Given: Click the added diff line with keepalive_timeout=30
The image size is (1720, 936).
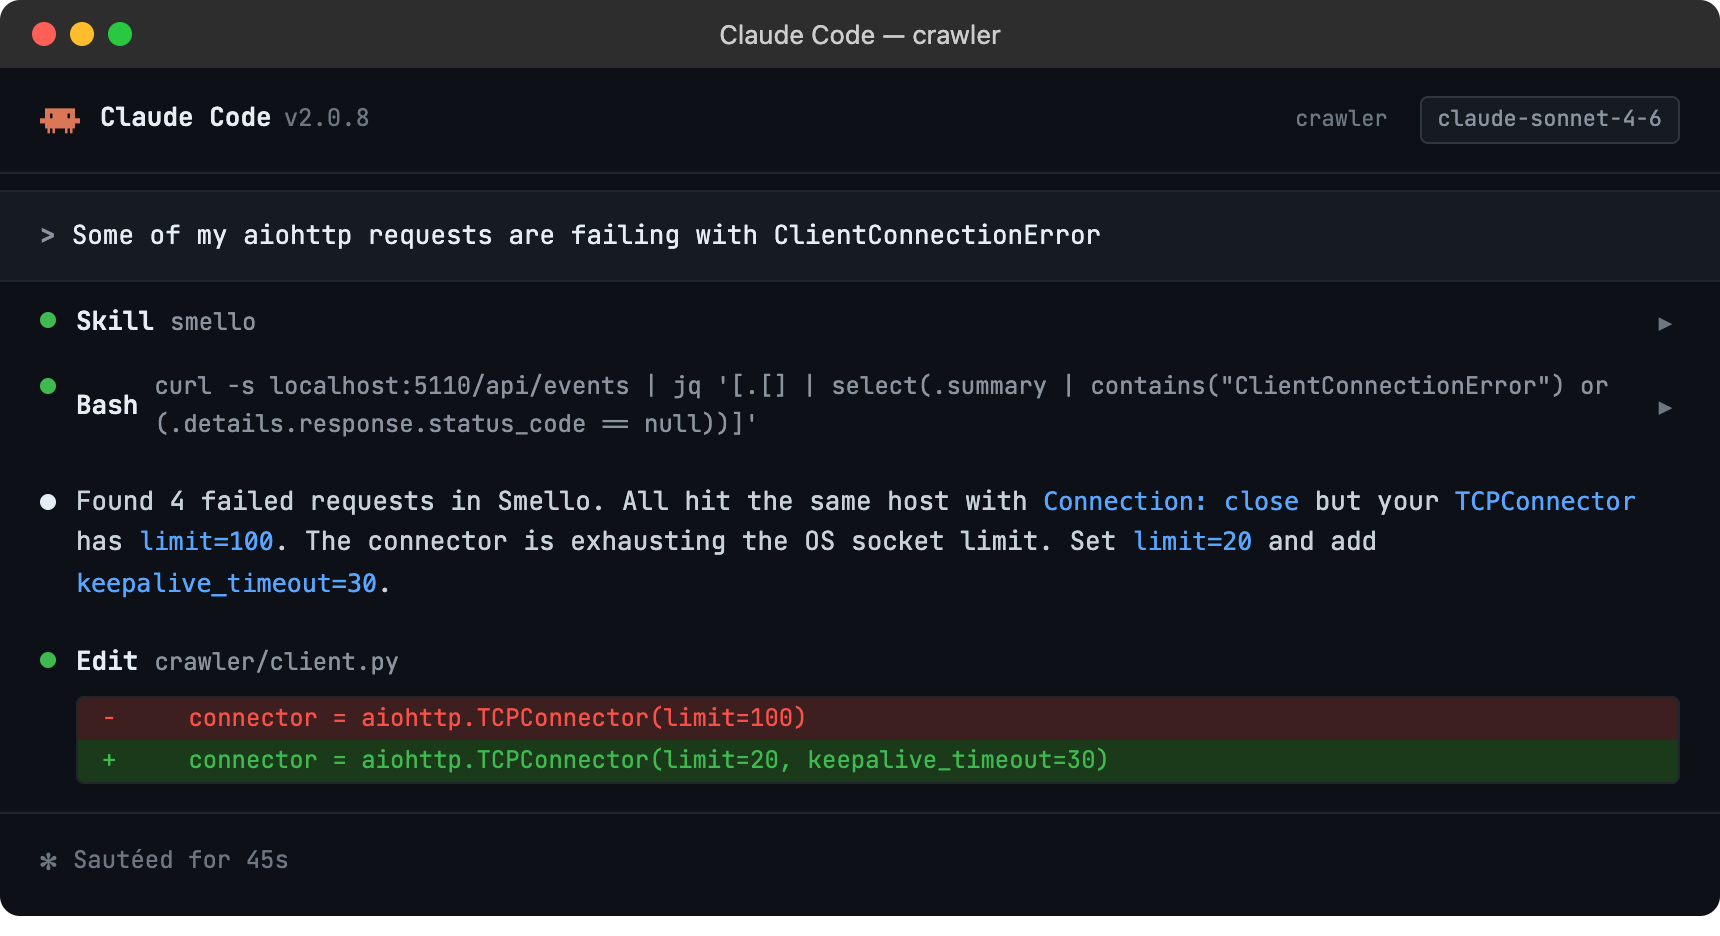Looking at the screenshot, I should pos(877,761).
